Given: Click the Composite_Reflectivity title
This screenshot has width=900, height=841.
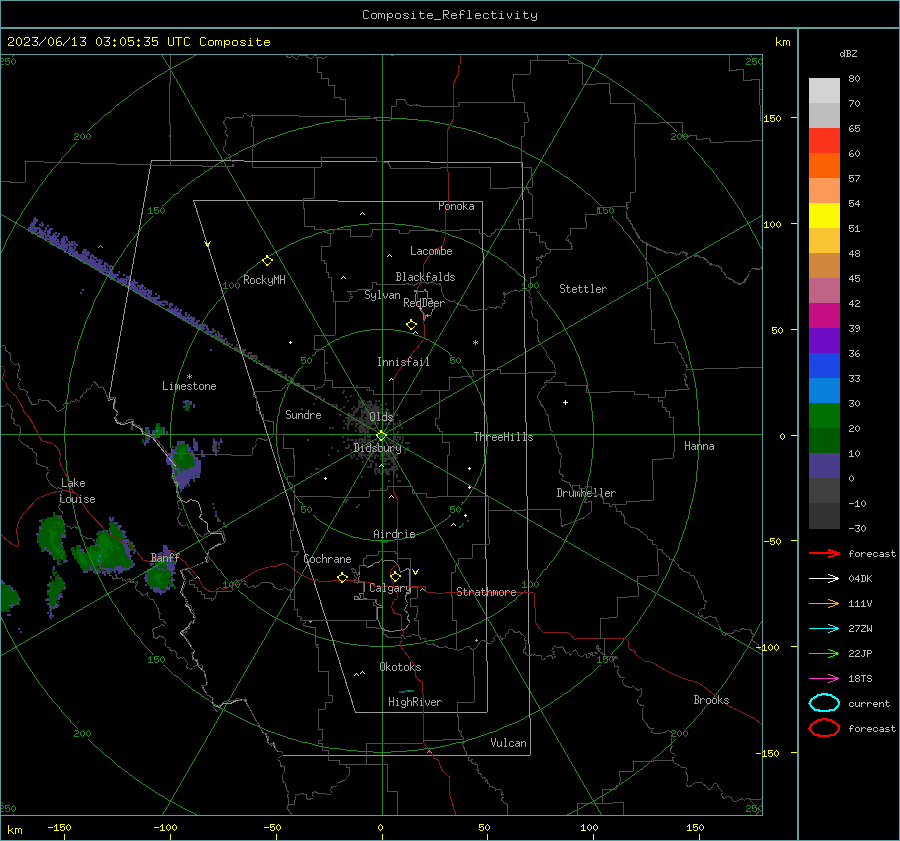Looking at the screenshot, I should click(x=449, y=15).
